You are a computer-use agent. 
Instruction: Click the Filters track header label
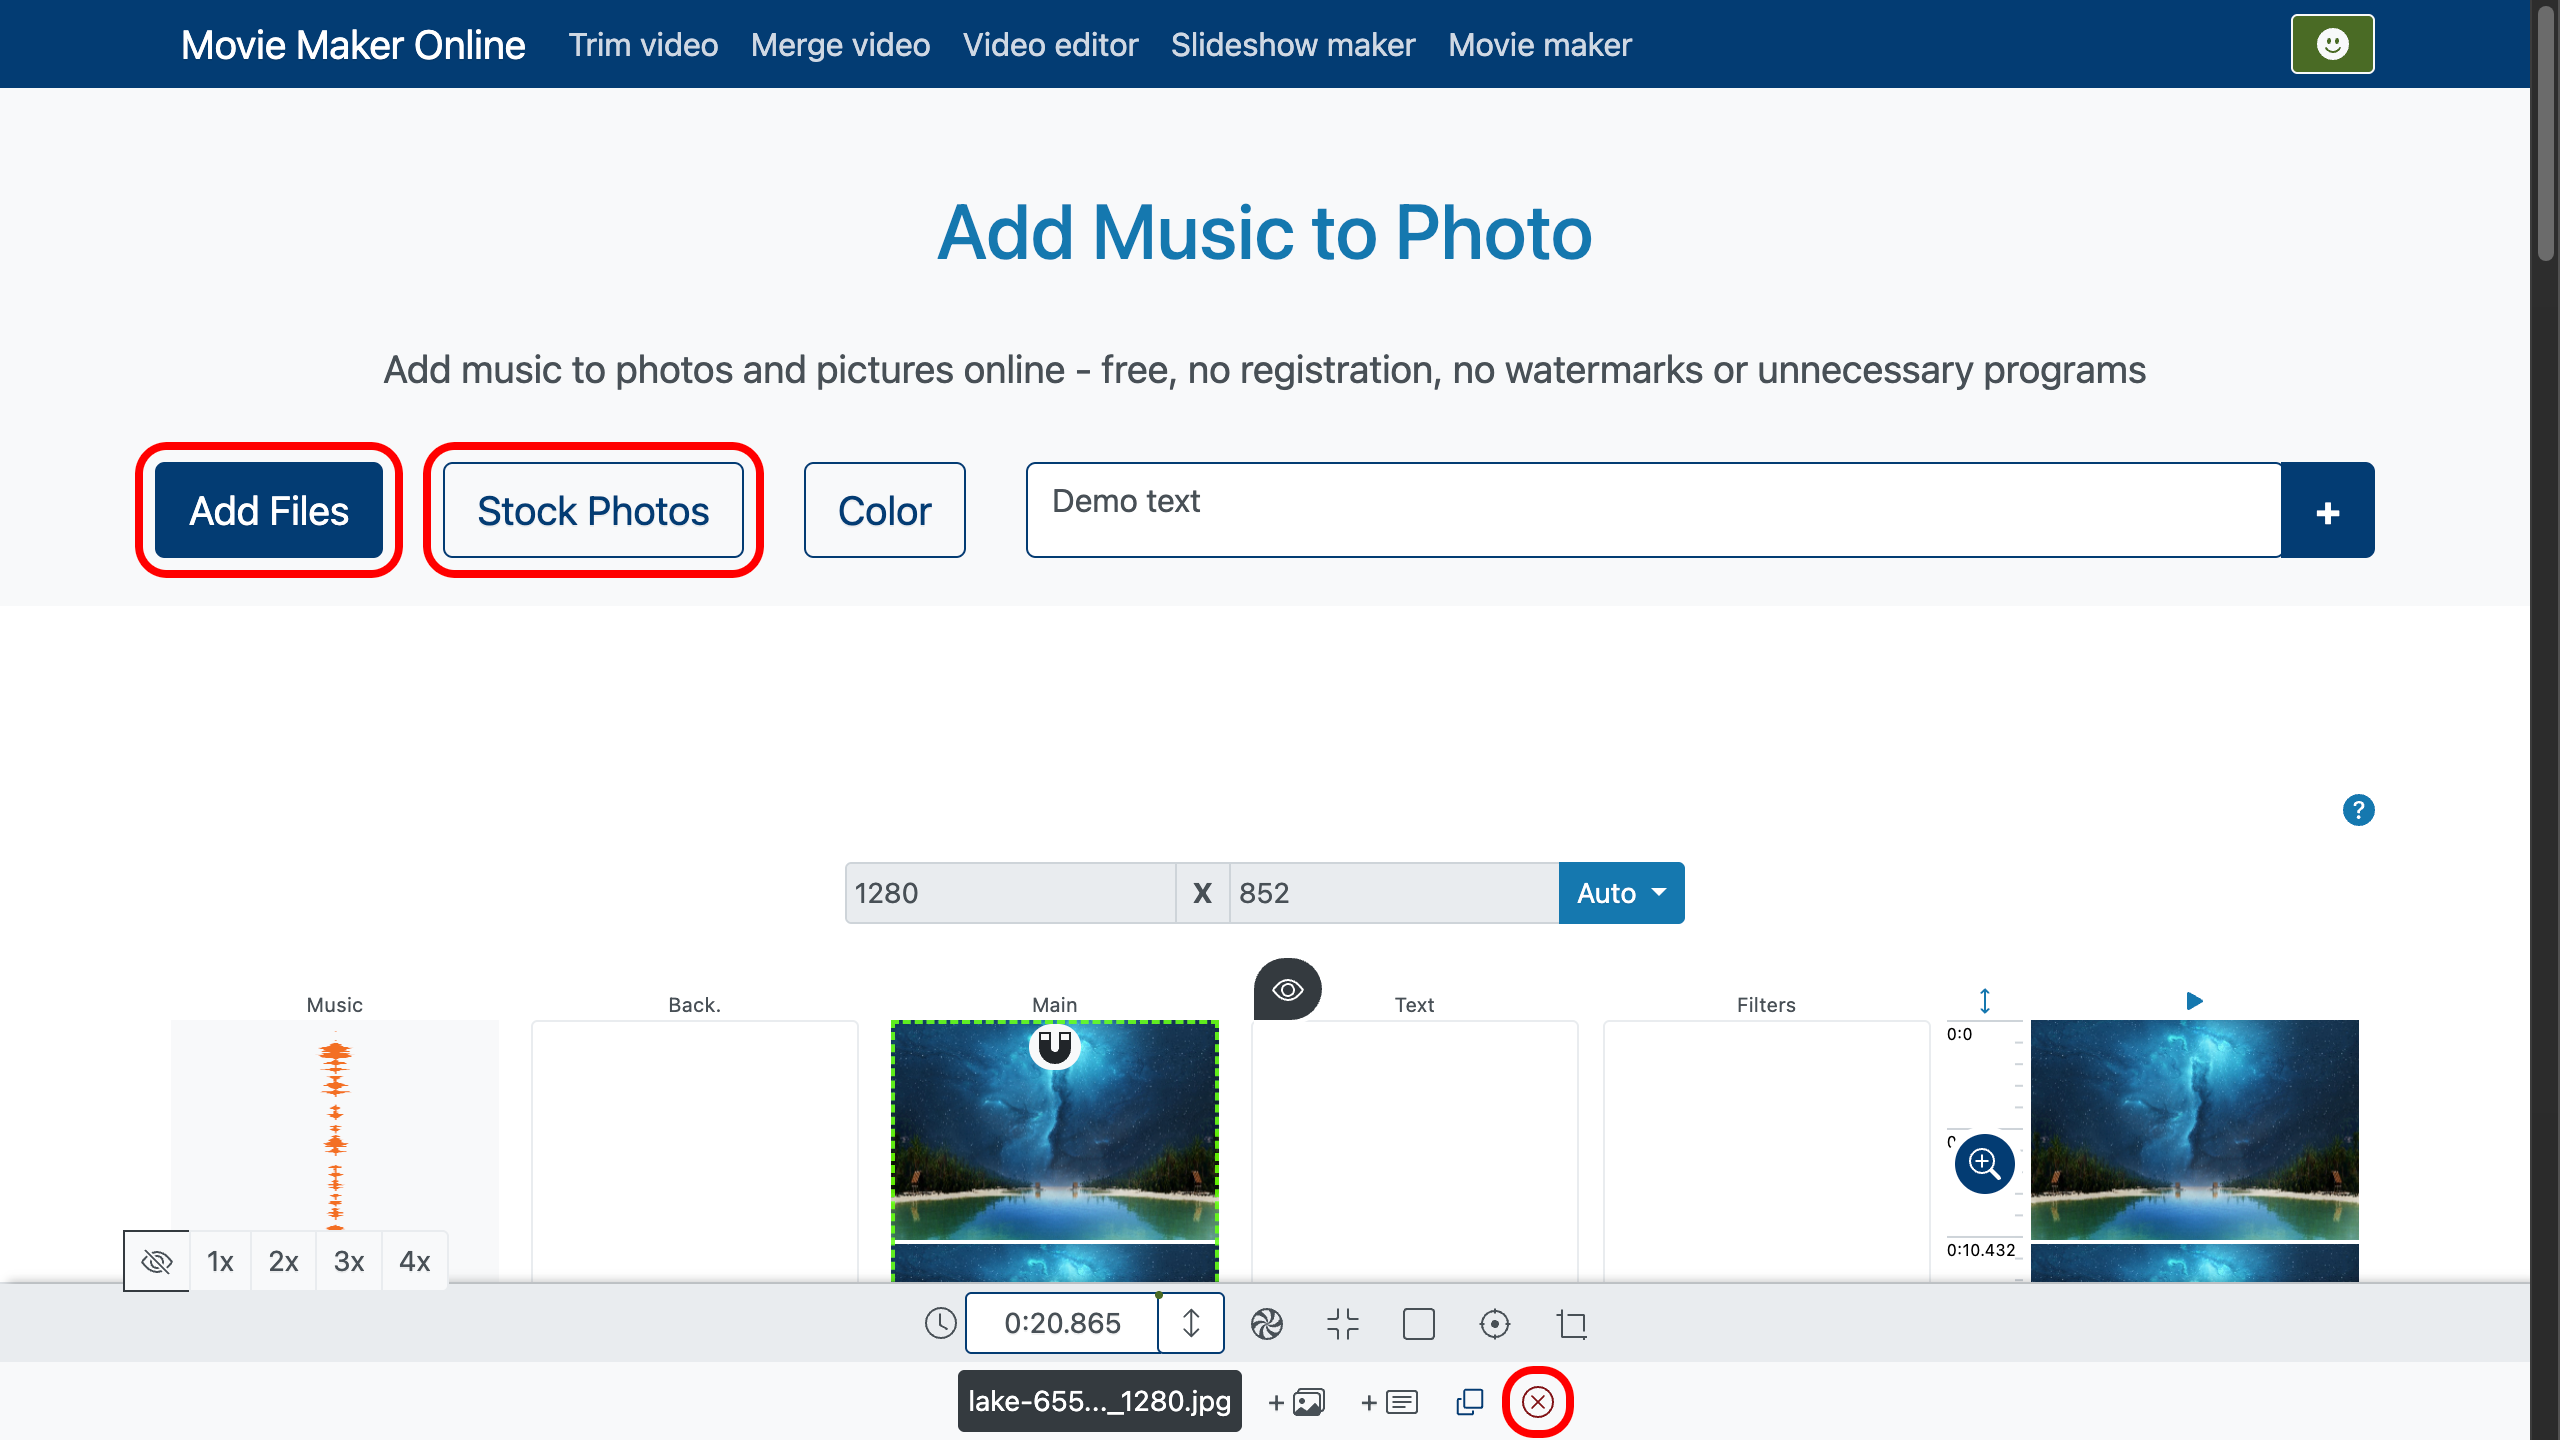click(x=1766, y=1004)
